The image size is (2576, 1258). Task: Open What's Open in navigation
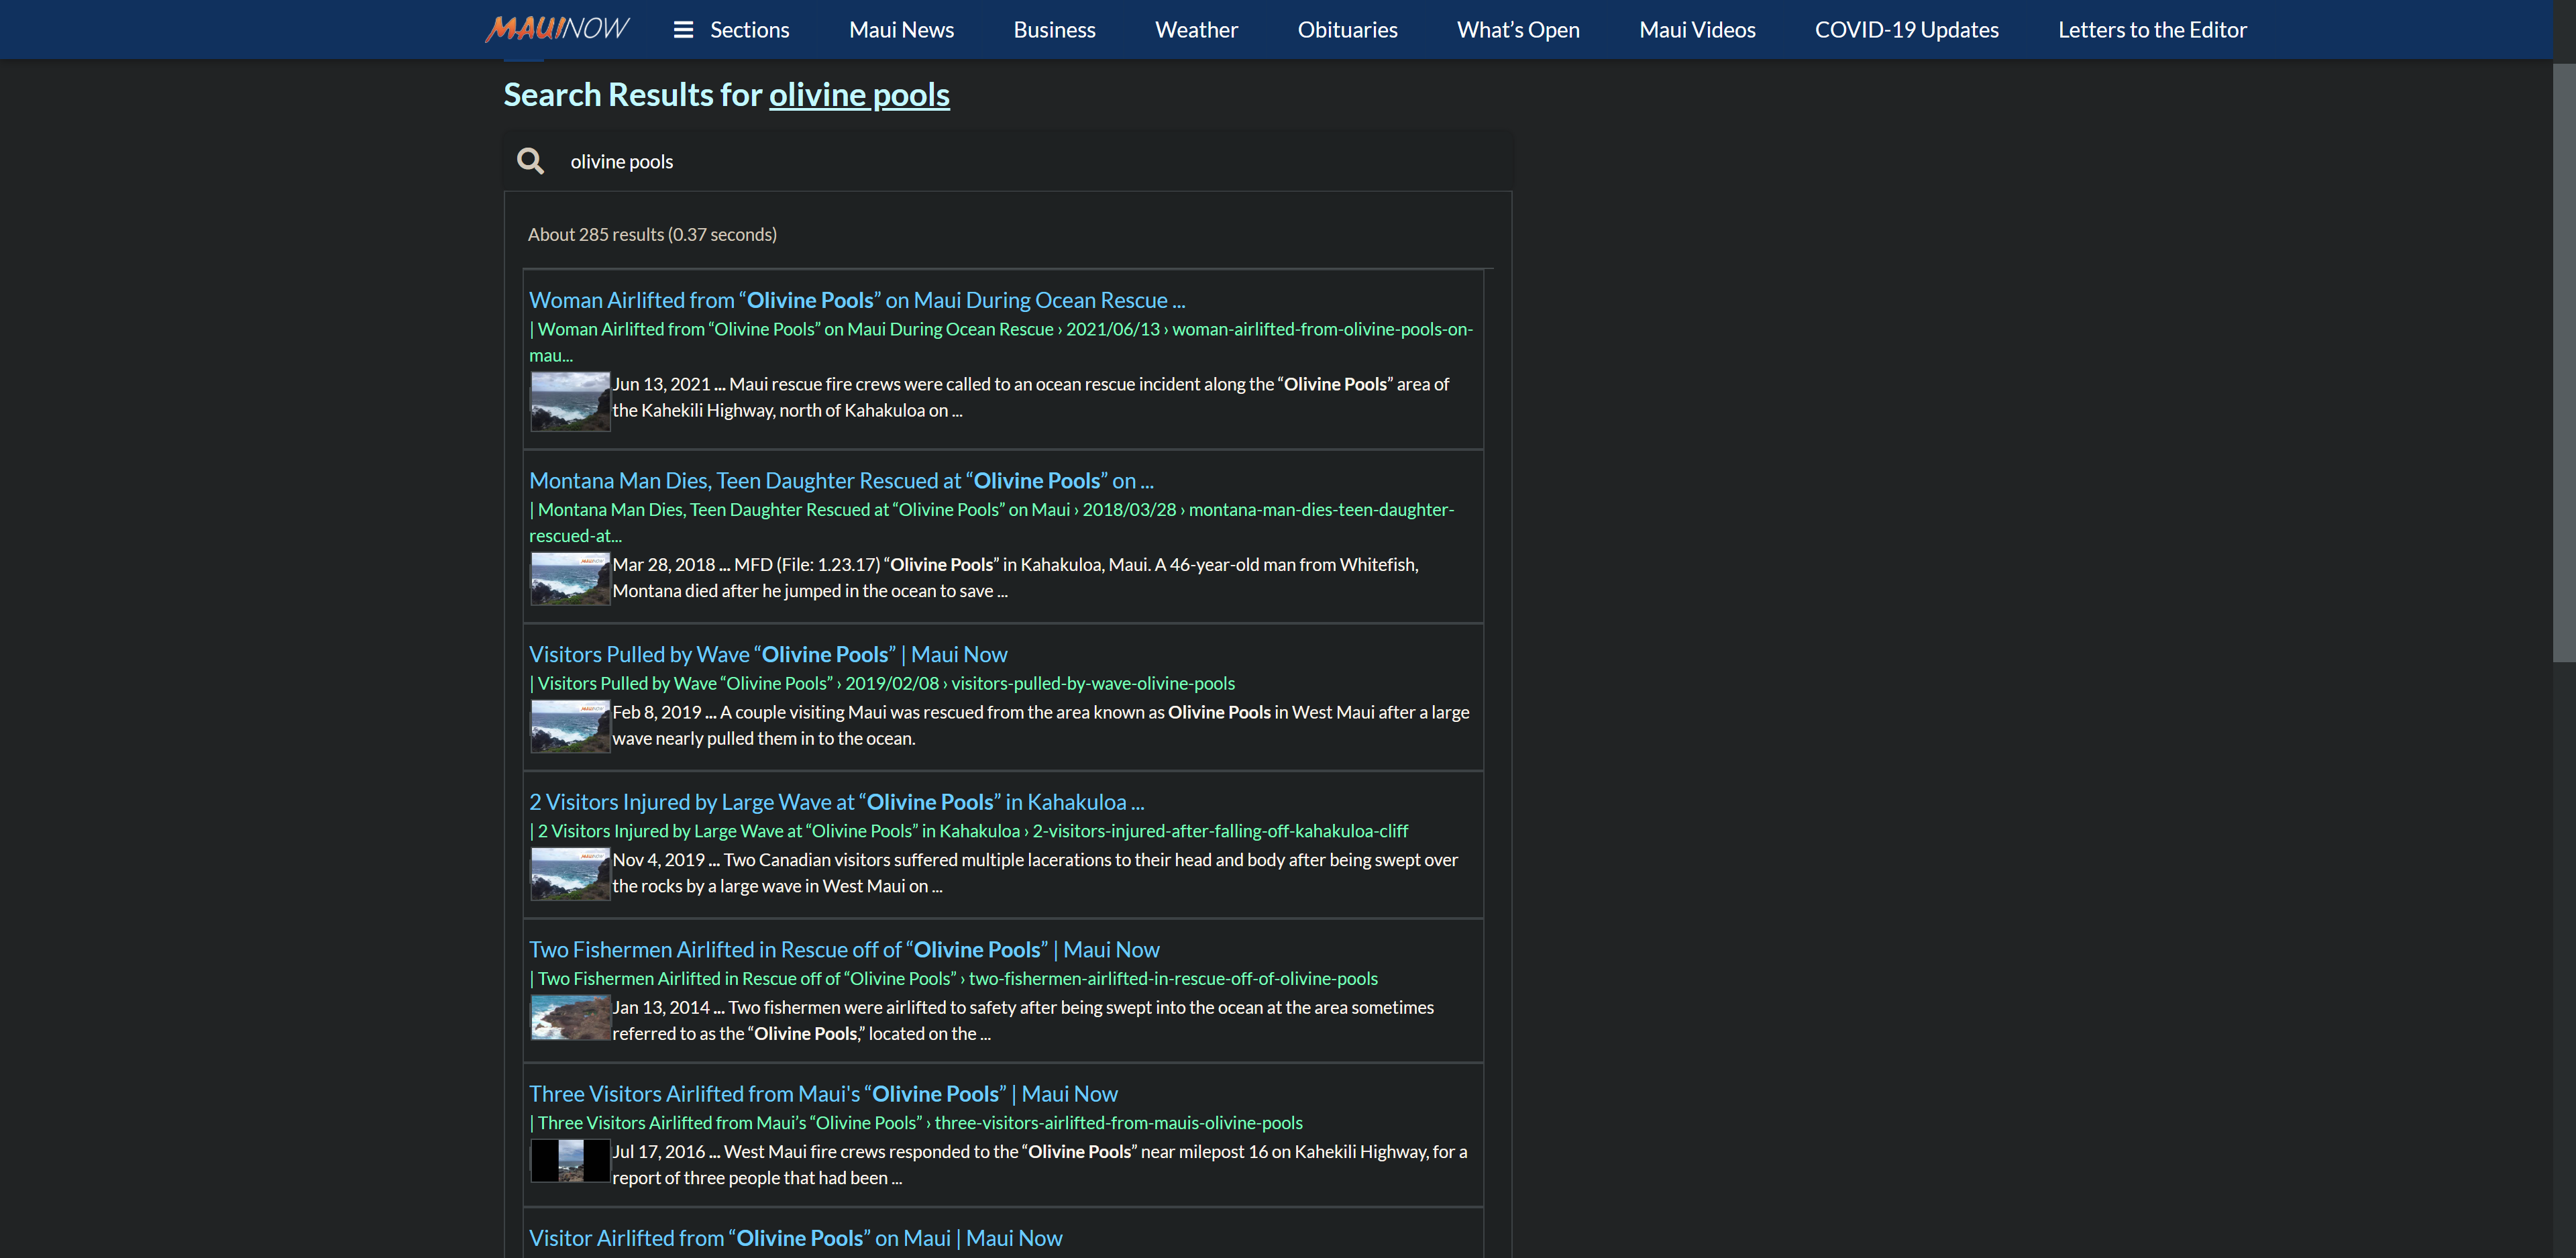(1518, 30)
